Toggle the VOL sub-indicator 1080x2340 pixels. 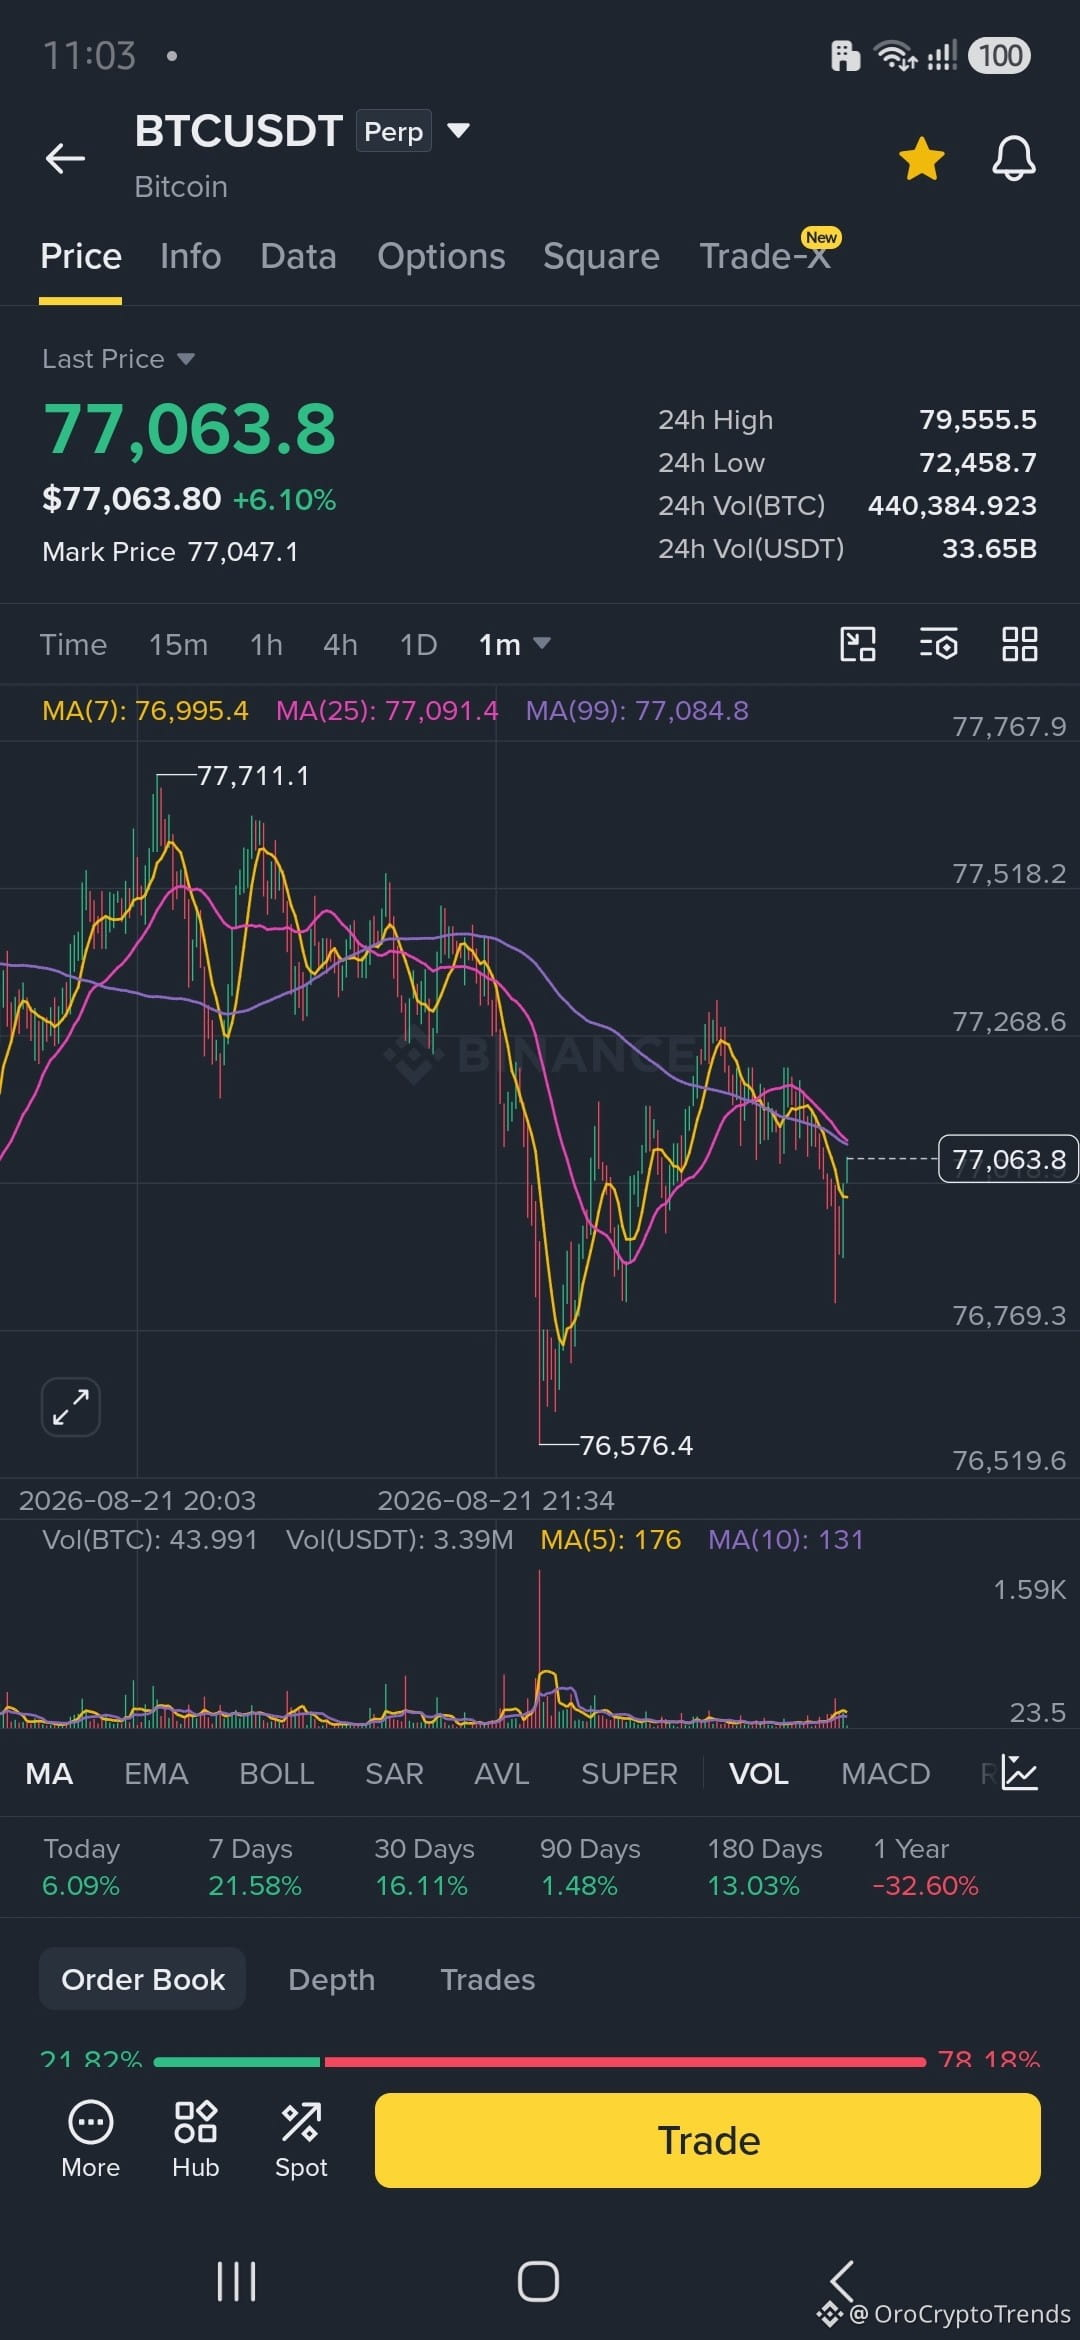point(759,1773)
